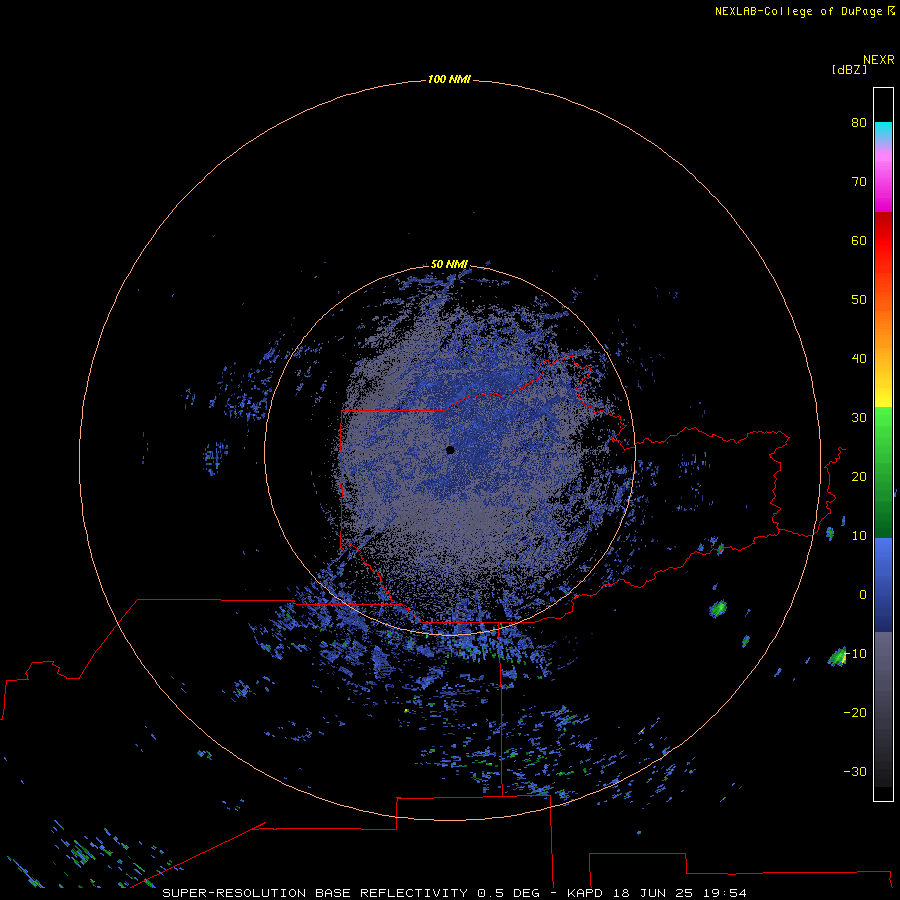This screenshot has width=900, height=900.
Task: Click the 40 value on dBZ scale
Action: (859, 359)
